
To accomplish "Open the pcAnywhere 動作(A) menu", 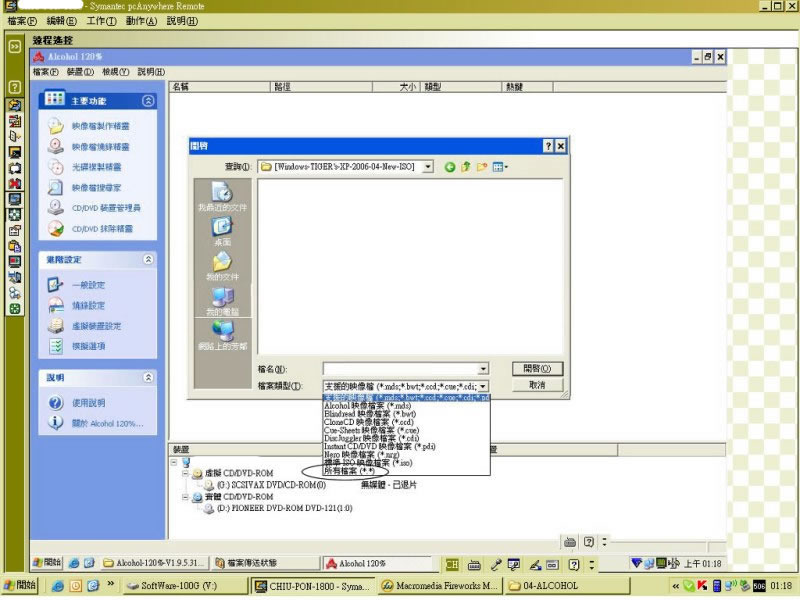I will [x=141, y=21].
